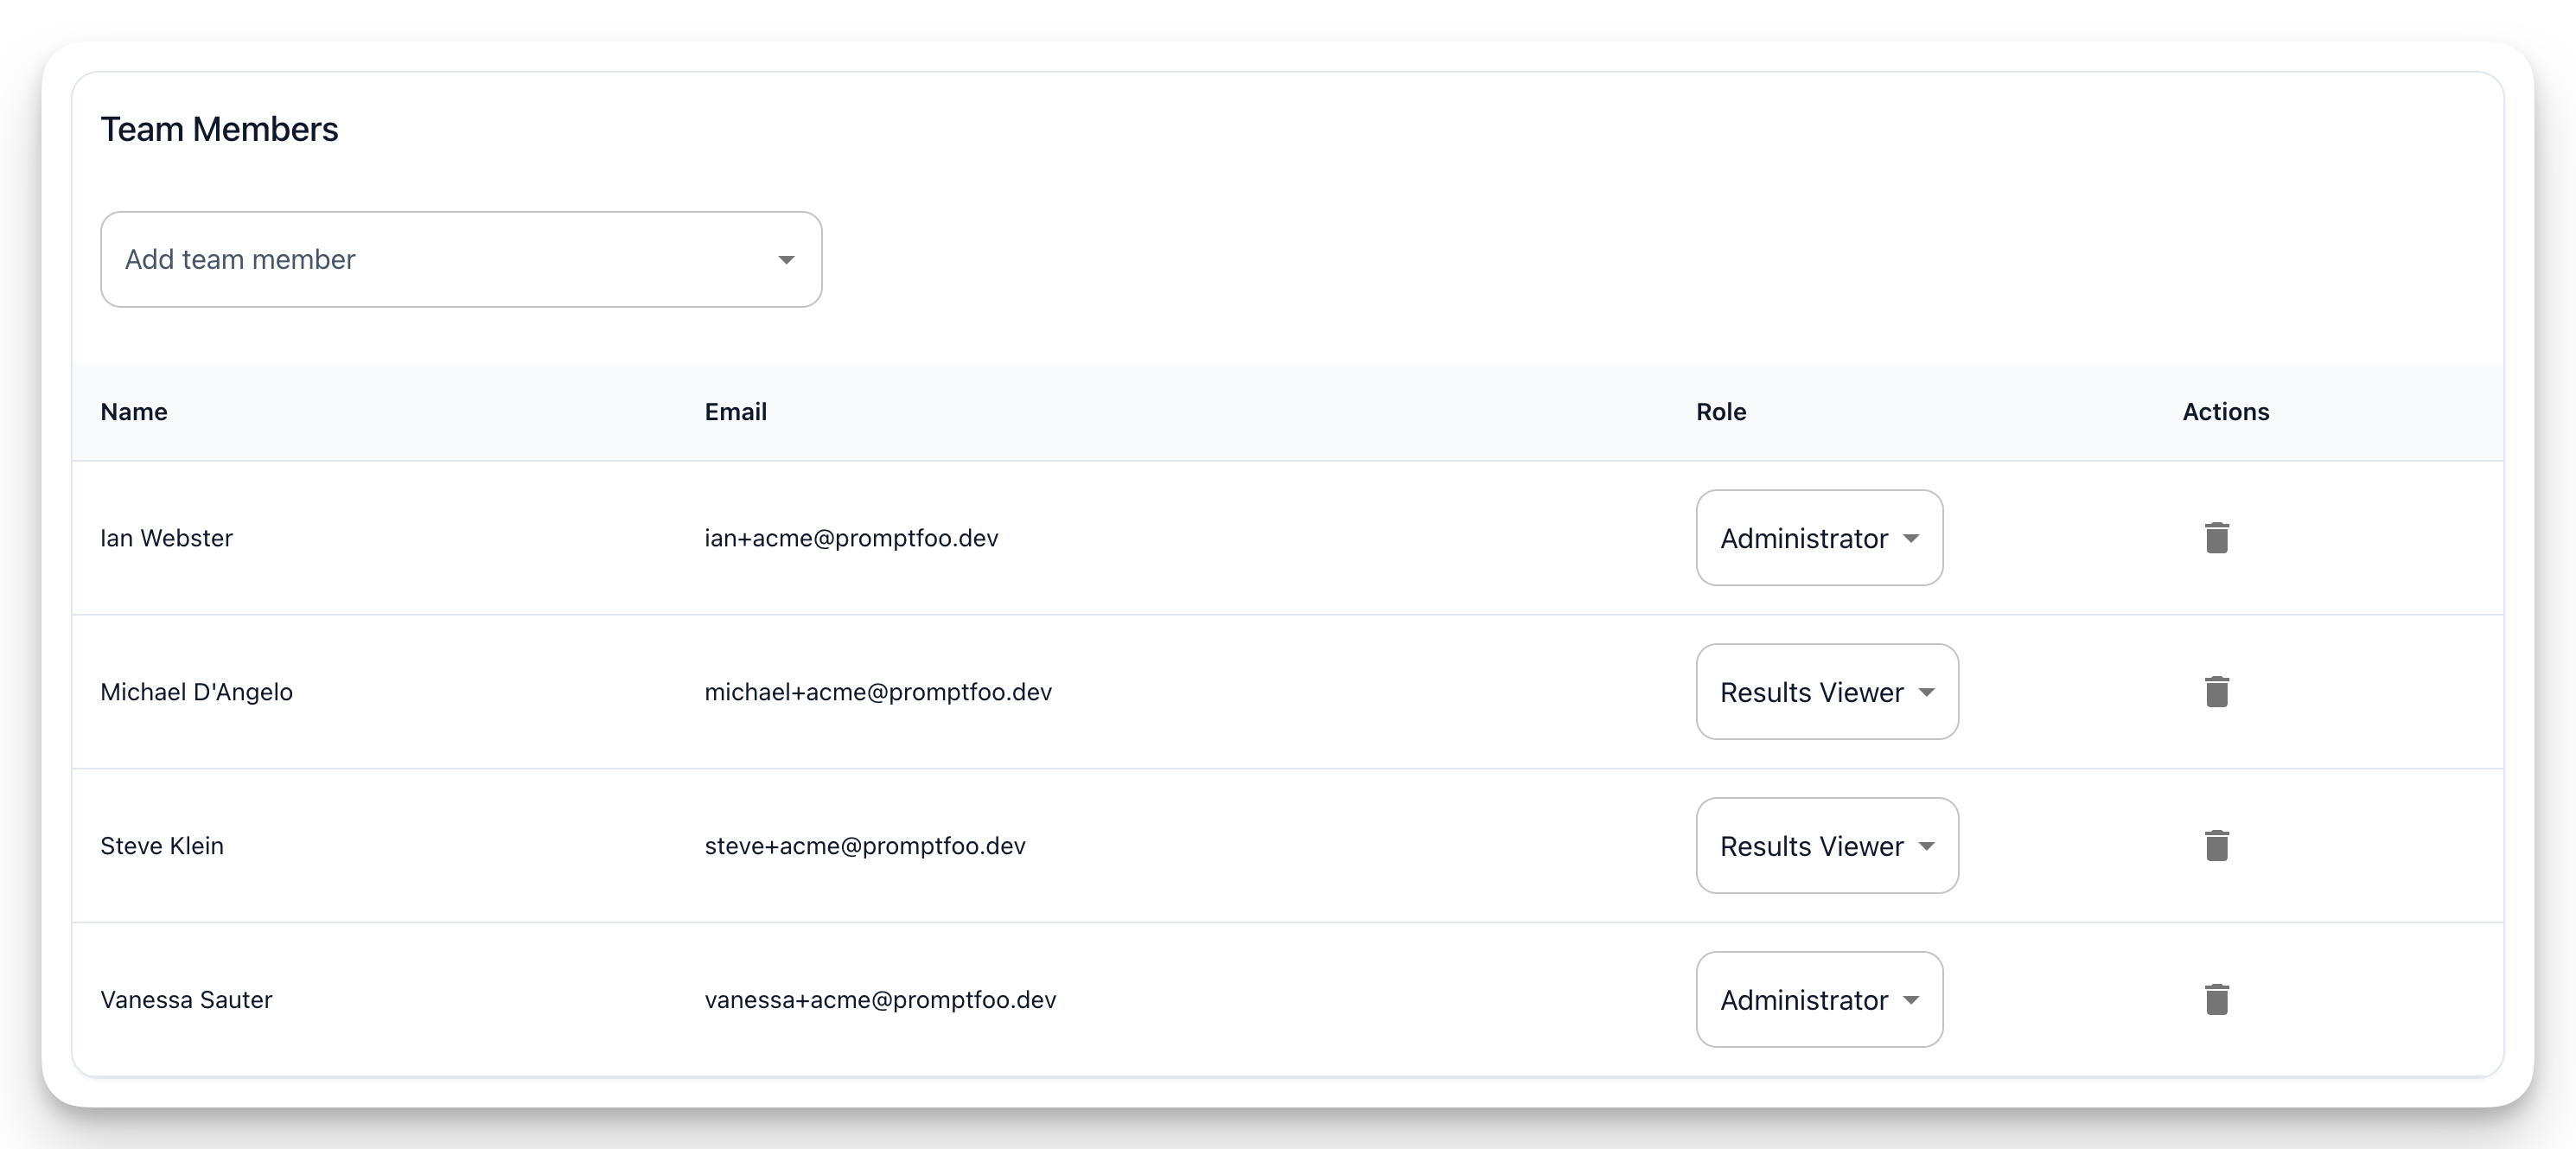Click the Team Members heading
This screenshot has width=2576, height=1149.
pos(219,130)
